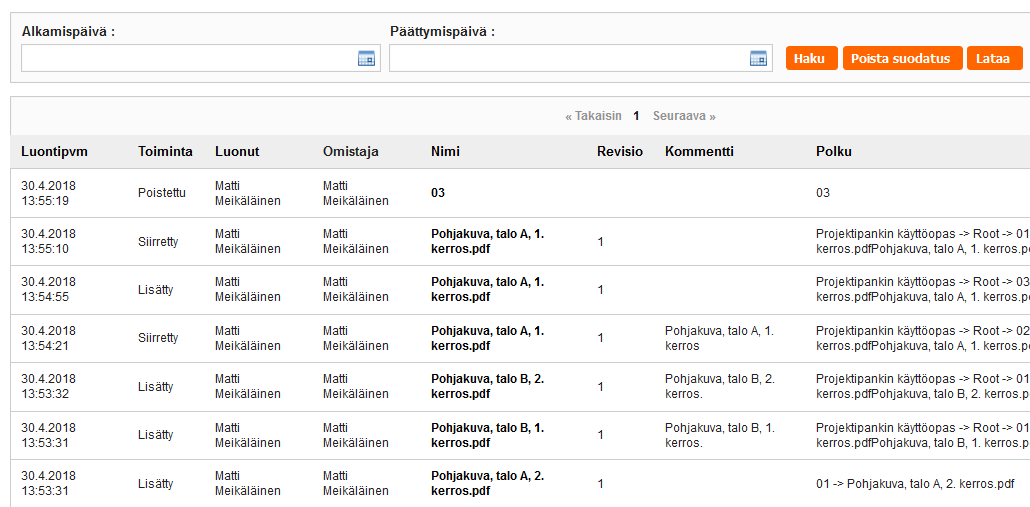Screen dimensions: 1030x507
Task: Open the Alkamispäivä calendar picker icon
Action: point(366,59)
